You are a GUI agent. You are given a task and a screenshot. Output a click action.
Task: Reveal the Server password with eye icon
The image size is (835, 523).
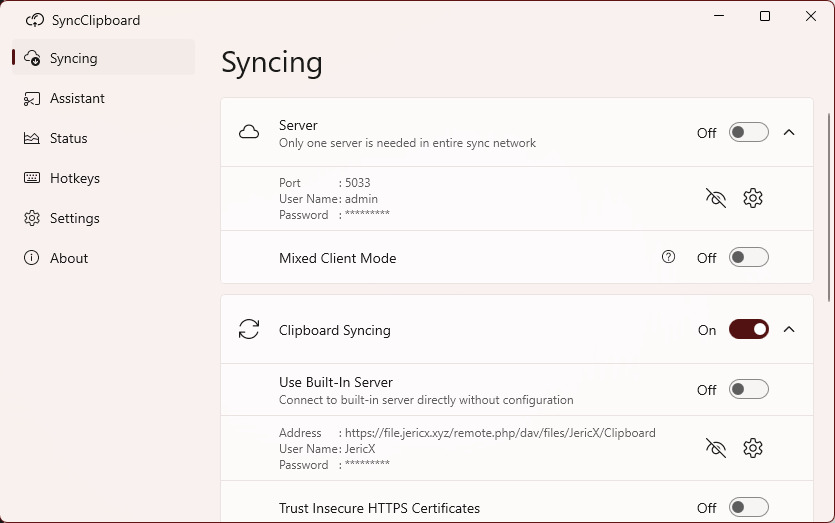point(716,198)
